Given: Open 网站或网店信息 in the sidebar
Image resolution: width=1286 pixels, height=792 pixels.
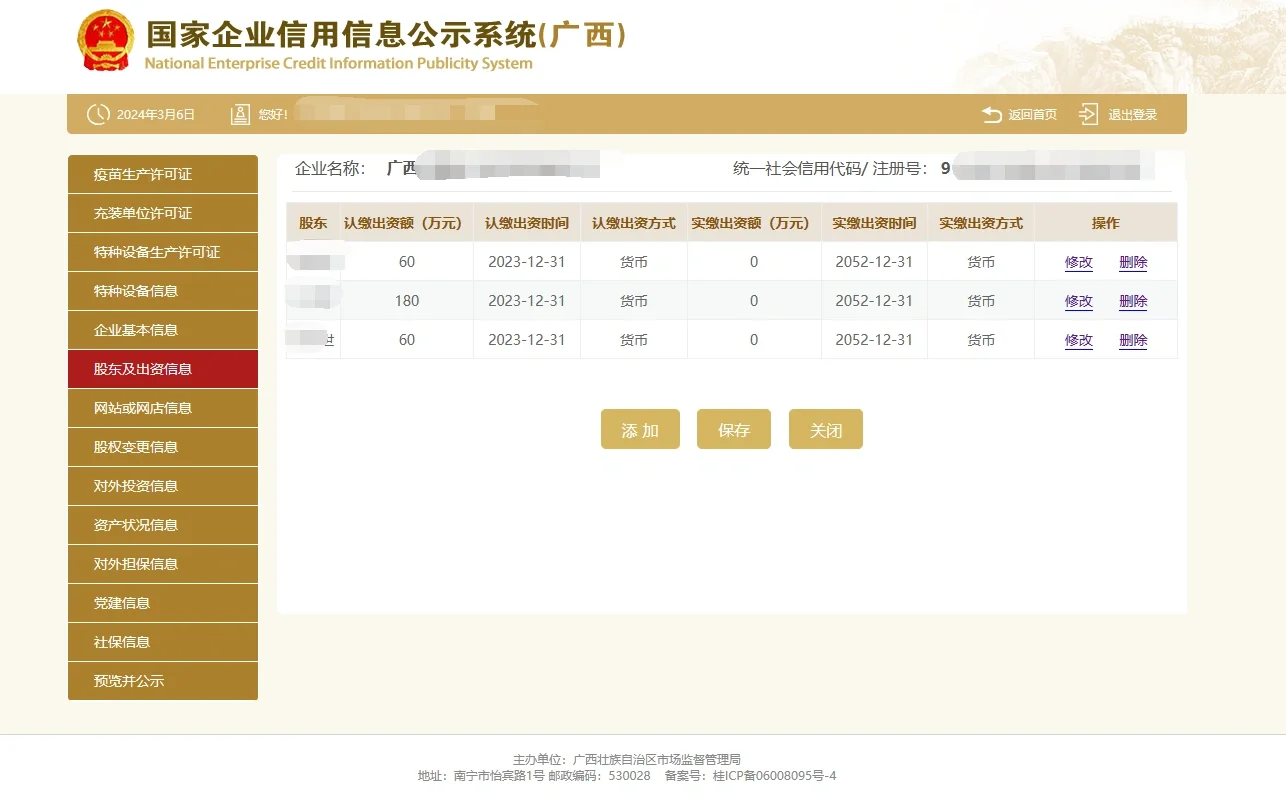Looking at the screenshot, I should click(163, 408).
